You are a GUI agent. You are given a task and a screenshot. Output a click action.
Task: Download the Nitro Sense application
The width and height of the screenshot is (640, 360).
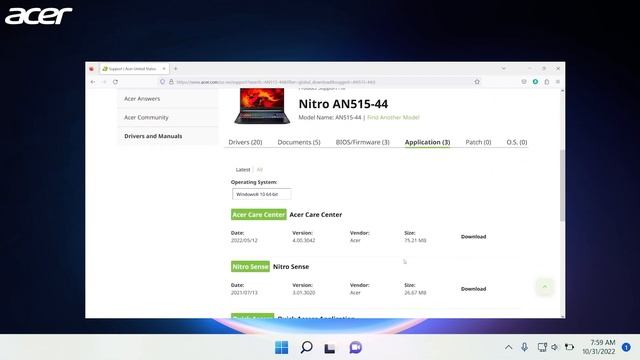point(473,289)
